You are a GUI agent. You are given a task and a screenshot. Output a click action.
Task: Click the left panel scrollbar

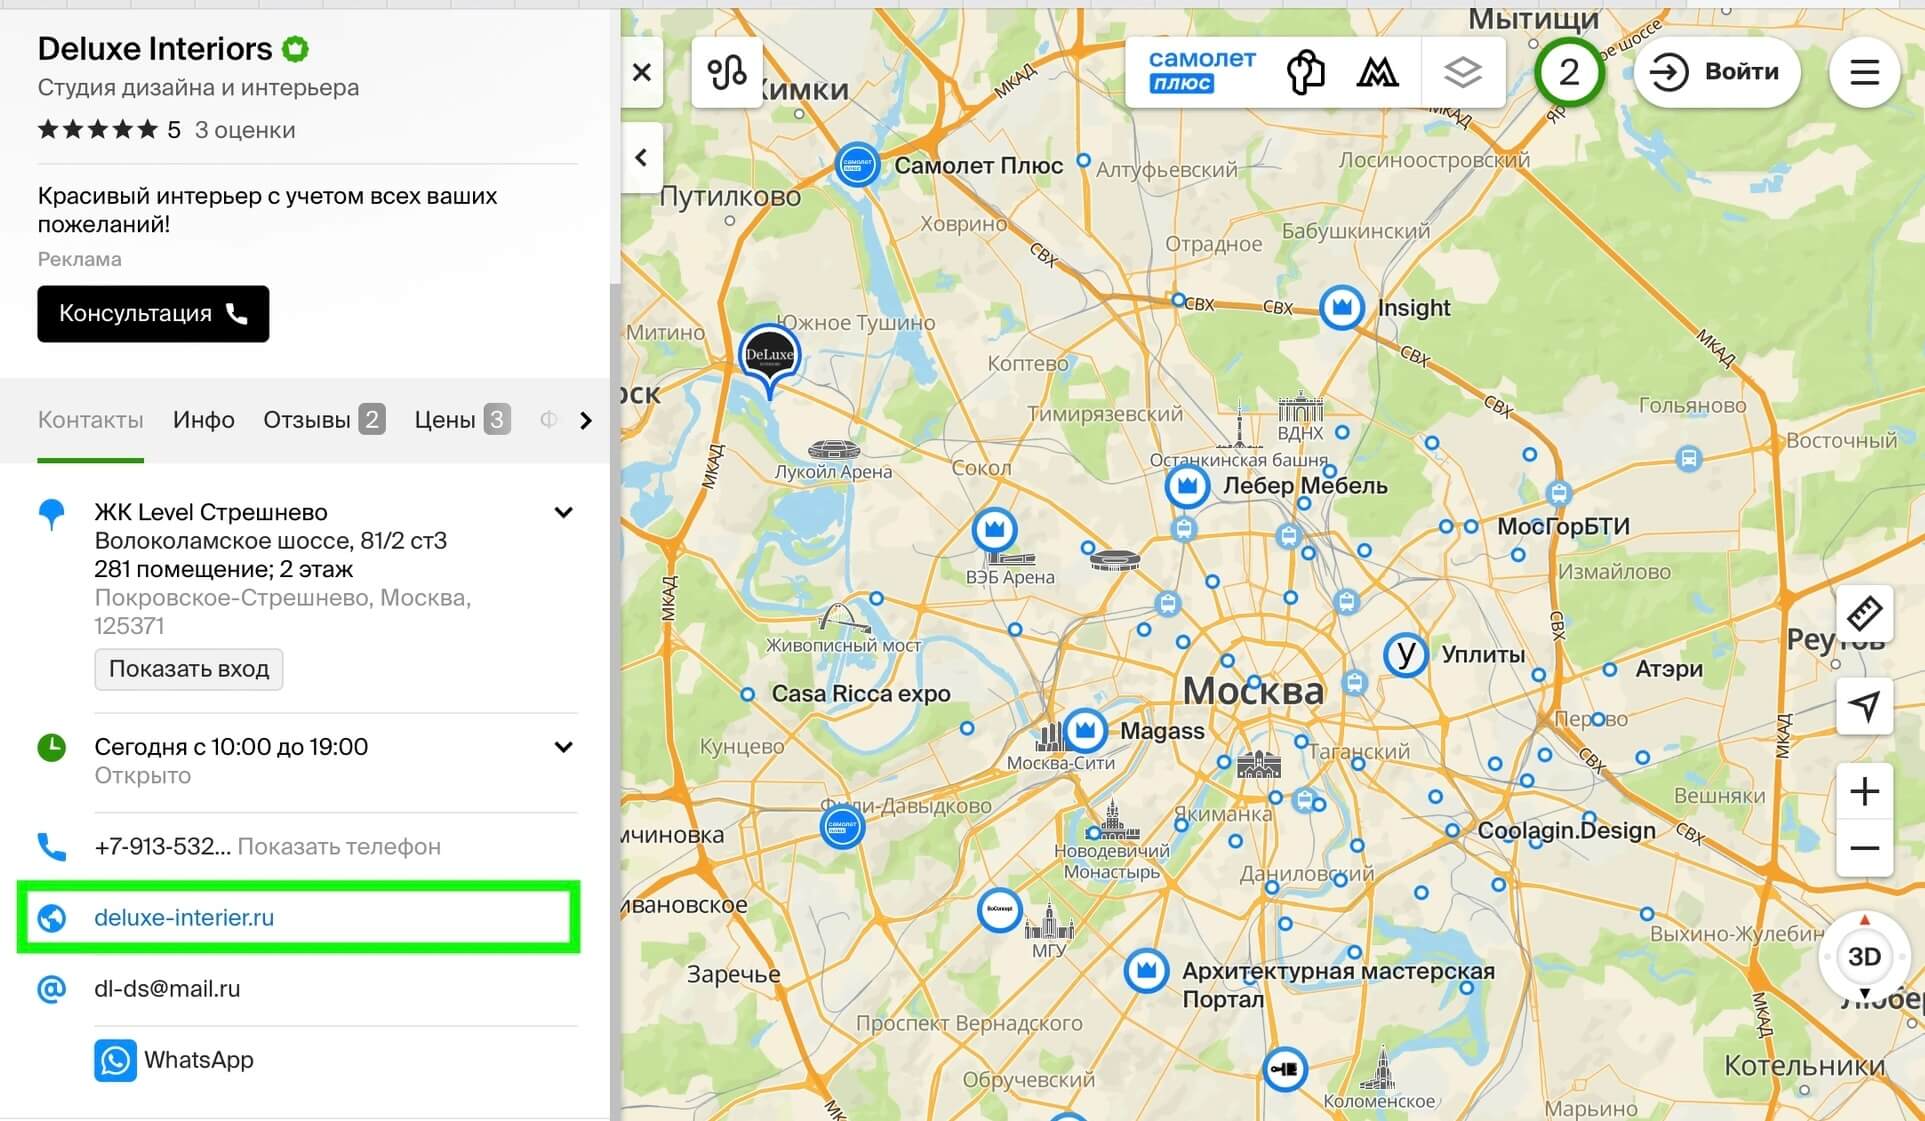pos(615,700)
